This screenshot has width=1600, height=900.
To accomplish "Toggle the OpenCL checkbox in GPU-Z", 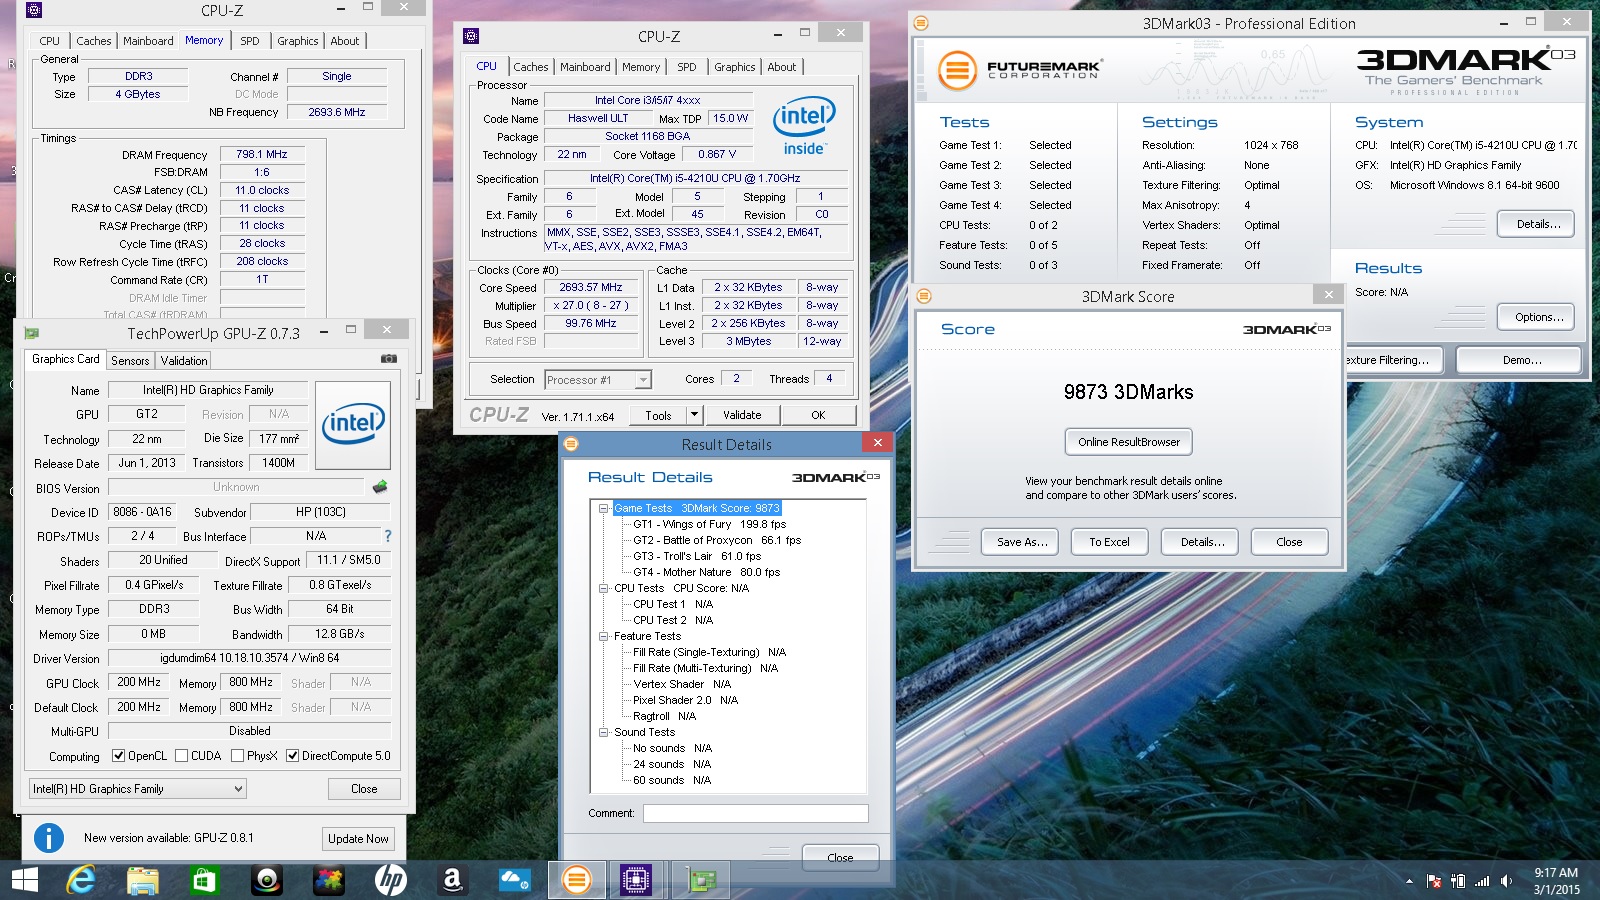I will 119,756.
